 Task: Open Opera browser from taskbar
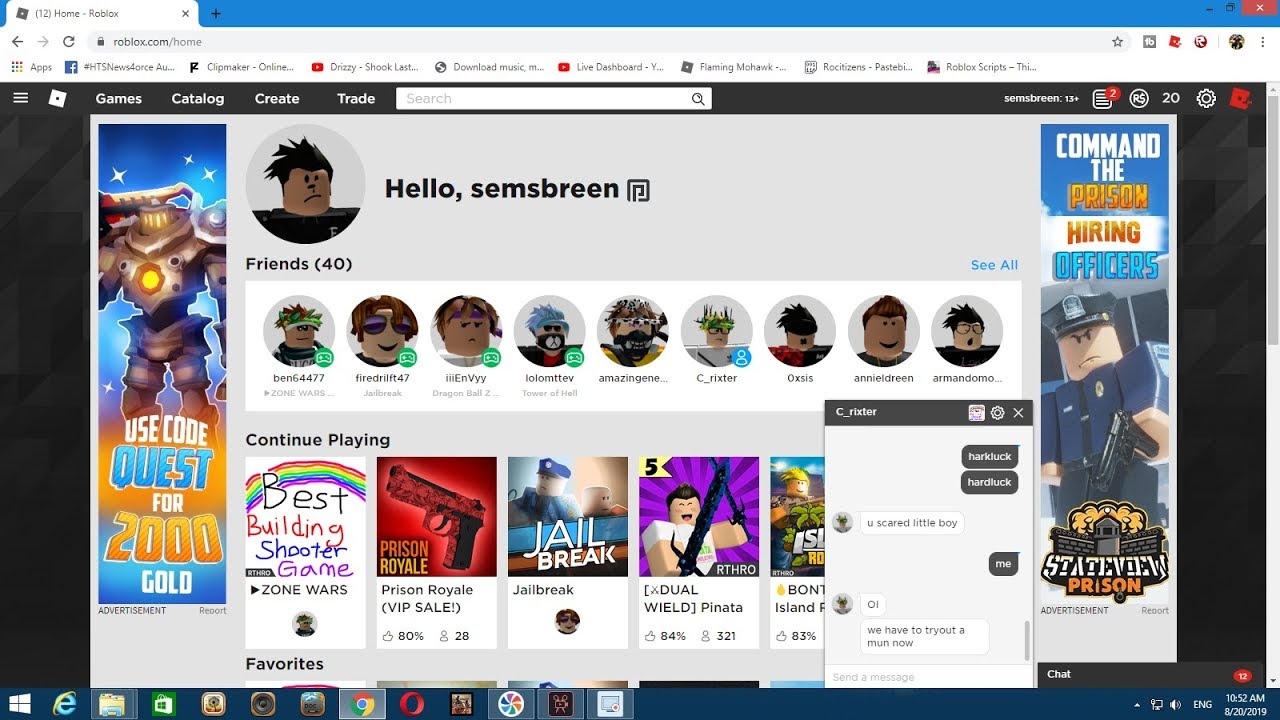click(411, 704)
